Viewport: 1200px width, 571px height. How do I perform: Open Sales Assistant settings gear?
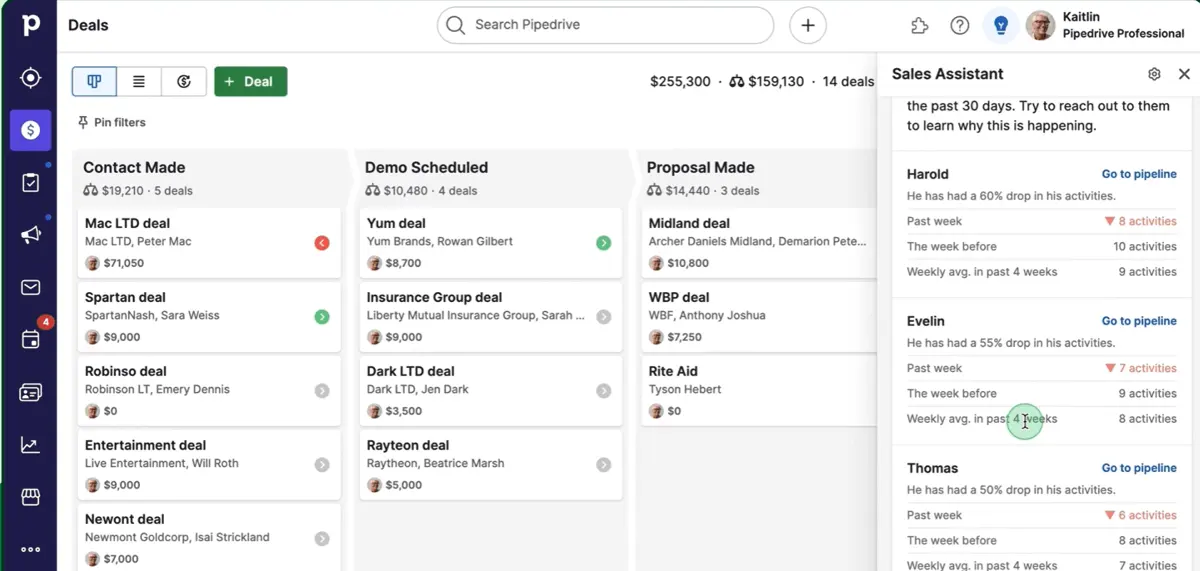tap(1154, 74)
